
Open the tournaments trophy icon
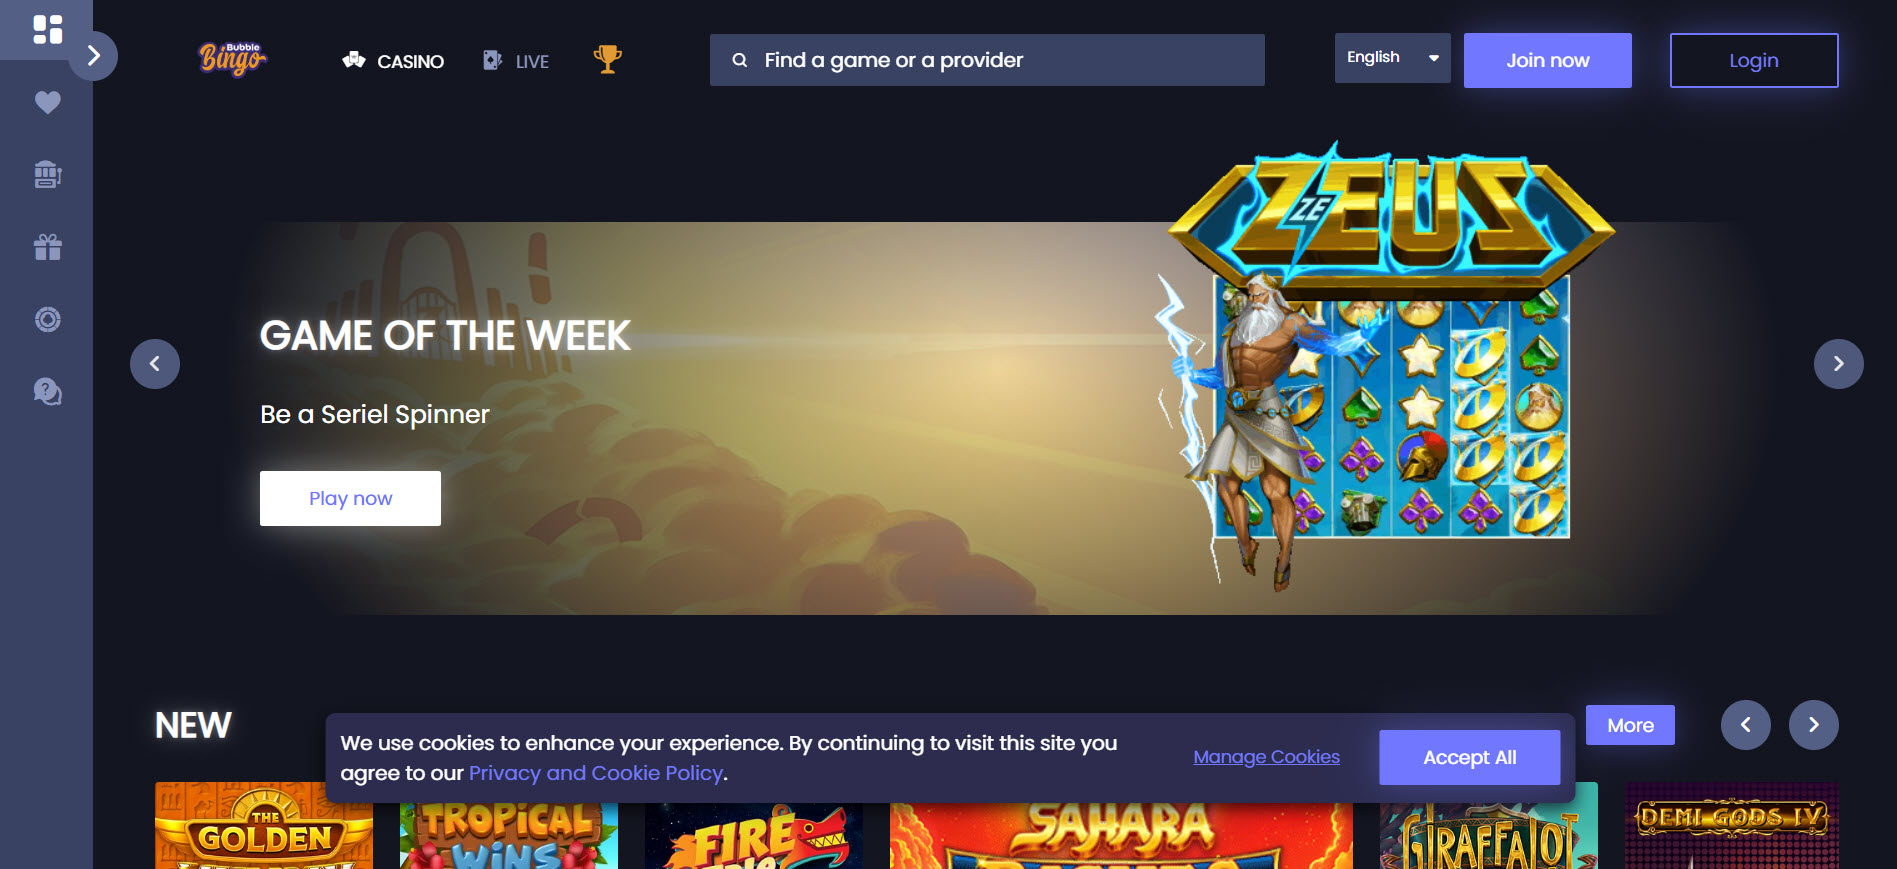(607, 60)
